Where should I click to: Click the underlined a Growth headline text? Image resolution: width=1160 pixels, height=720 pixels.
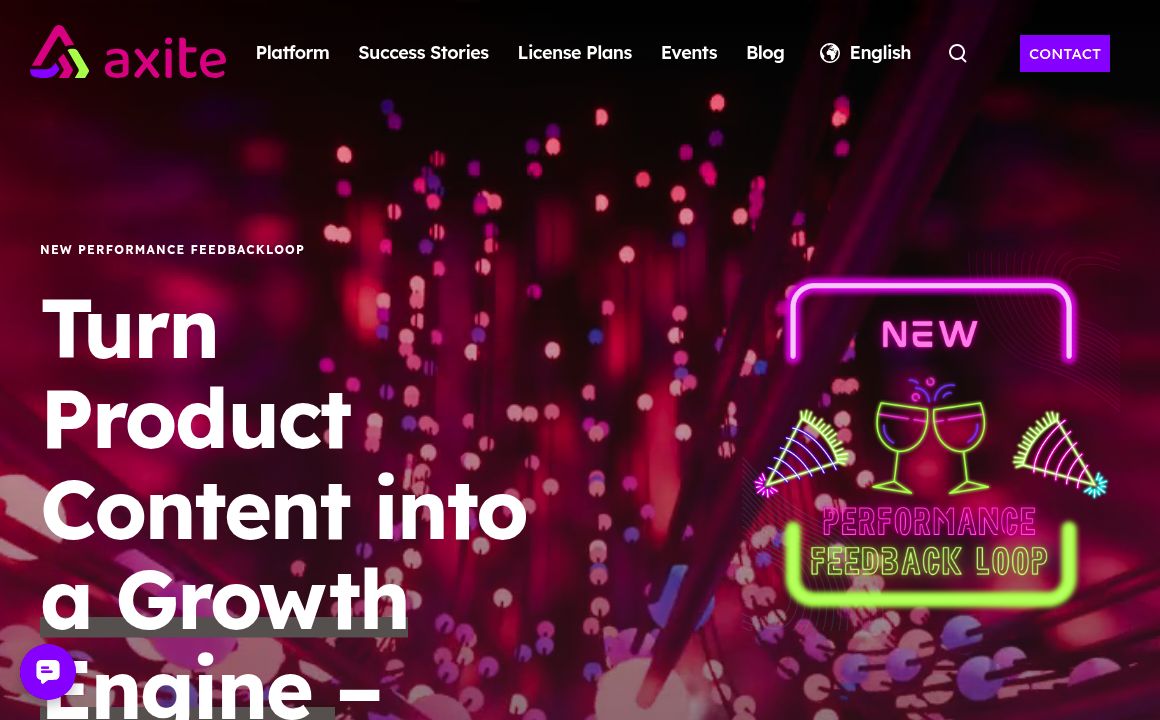click(x=224, y=599)
